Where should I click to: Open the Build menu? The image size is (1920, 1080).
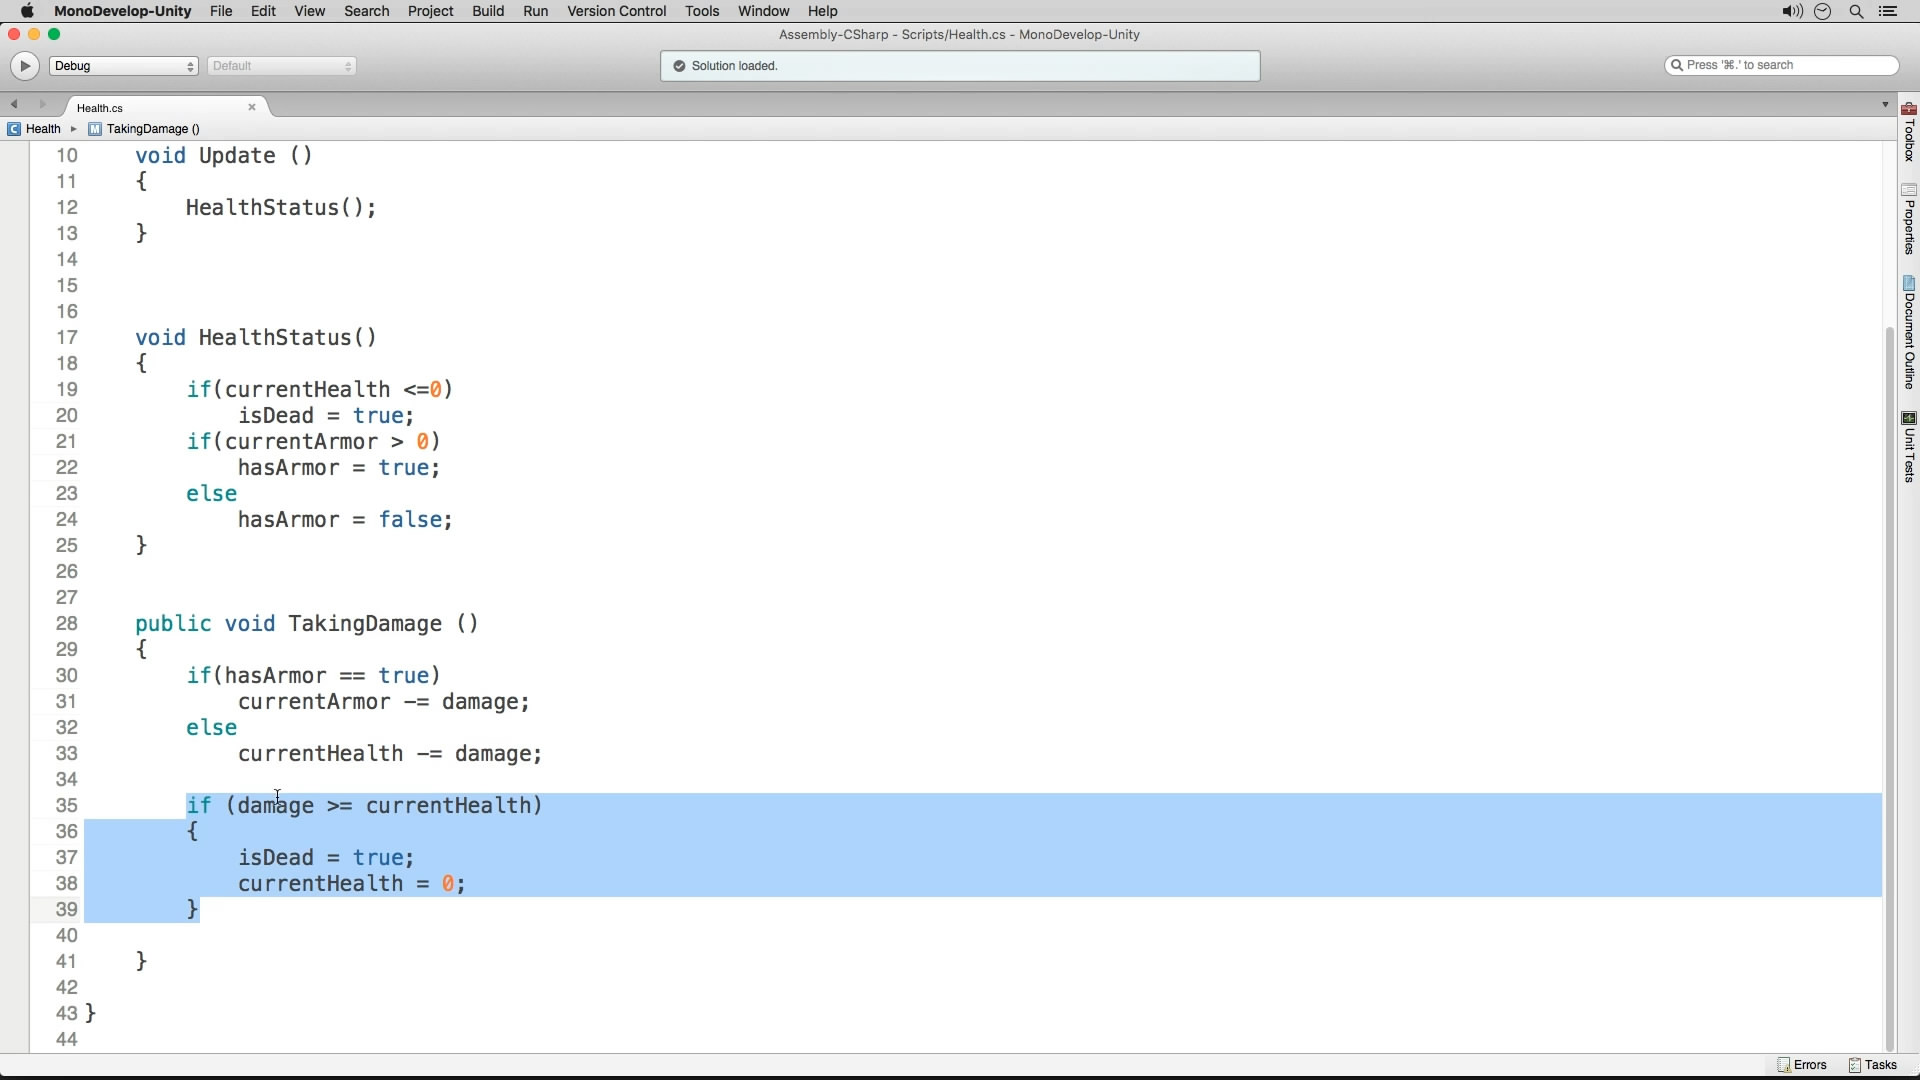click(488, 11)
